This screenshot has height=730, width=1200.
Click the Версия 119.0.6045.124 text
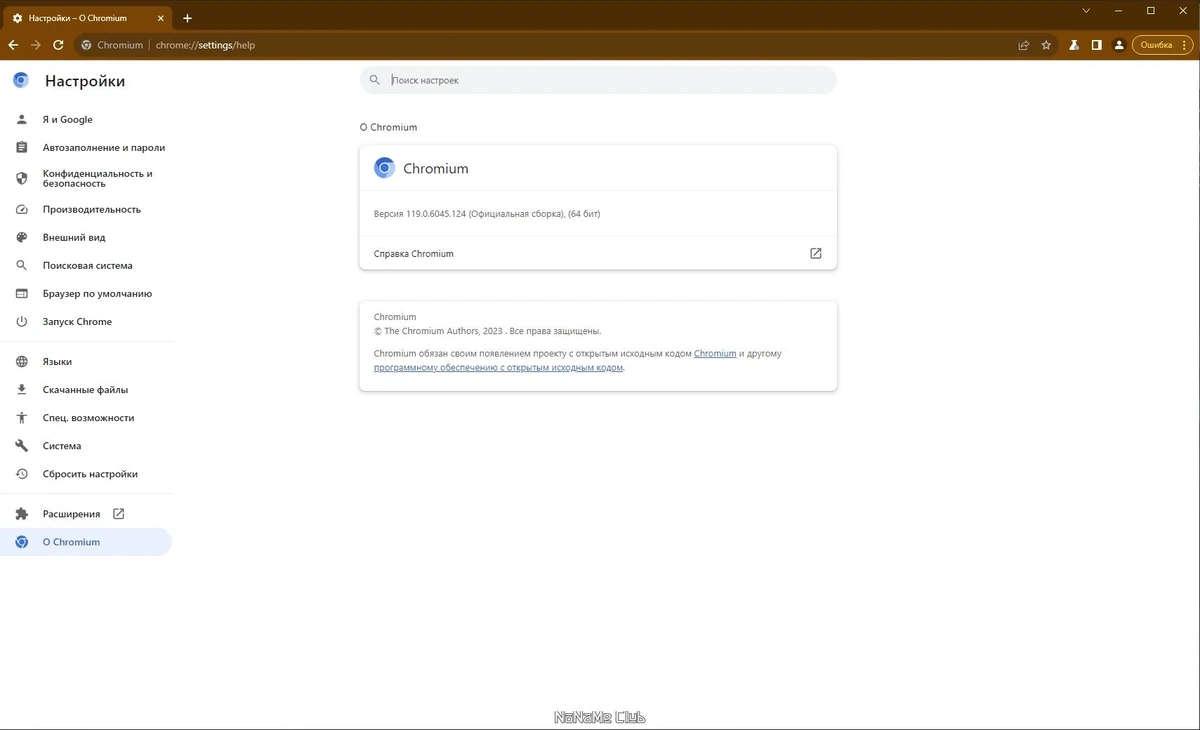click(487, 214)
